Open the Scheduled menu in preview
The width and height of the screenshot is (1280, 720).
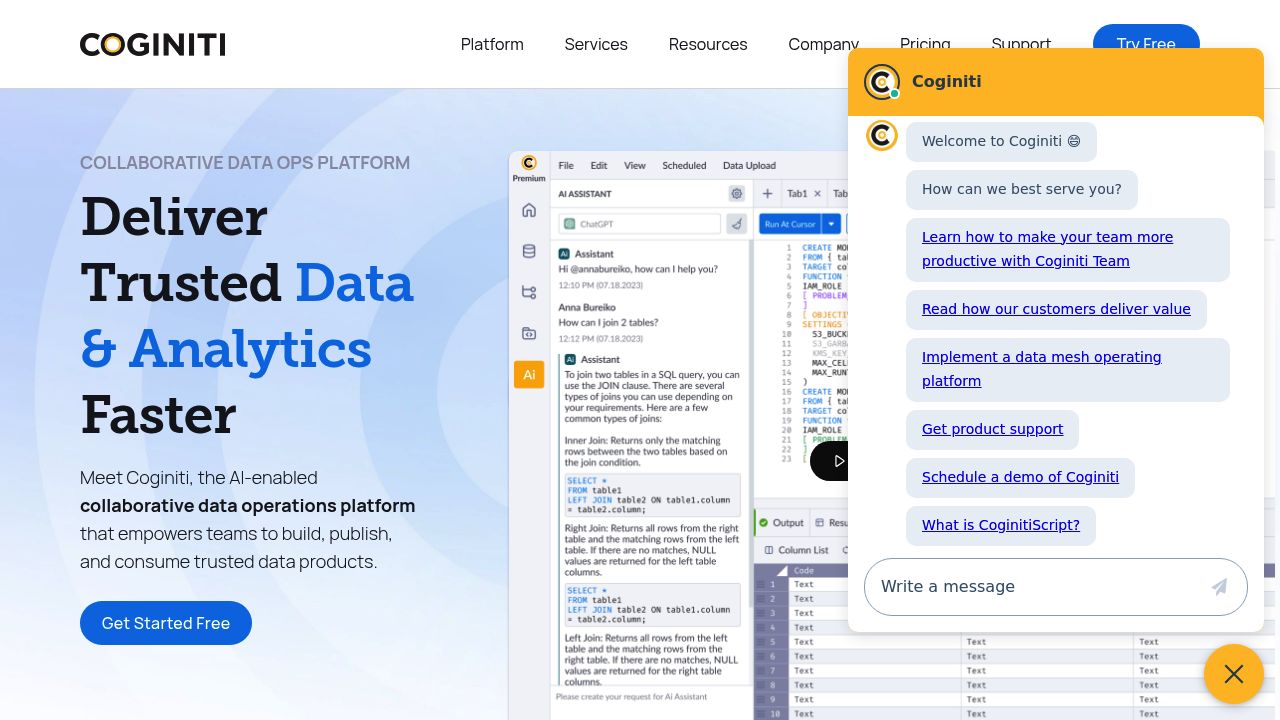(684, 166)
